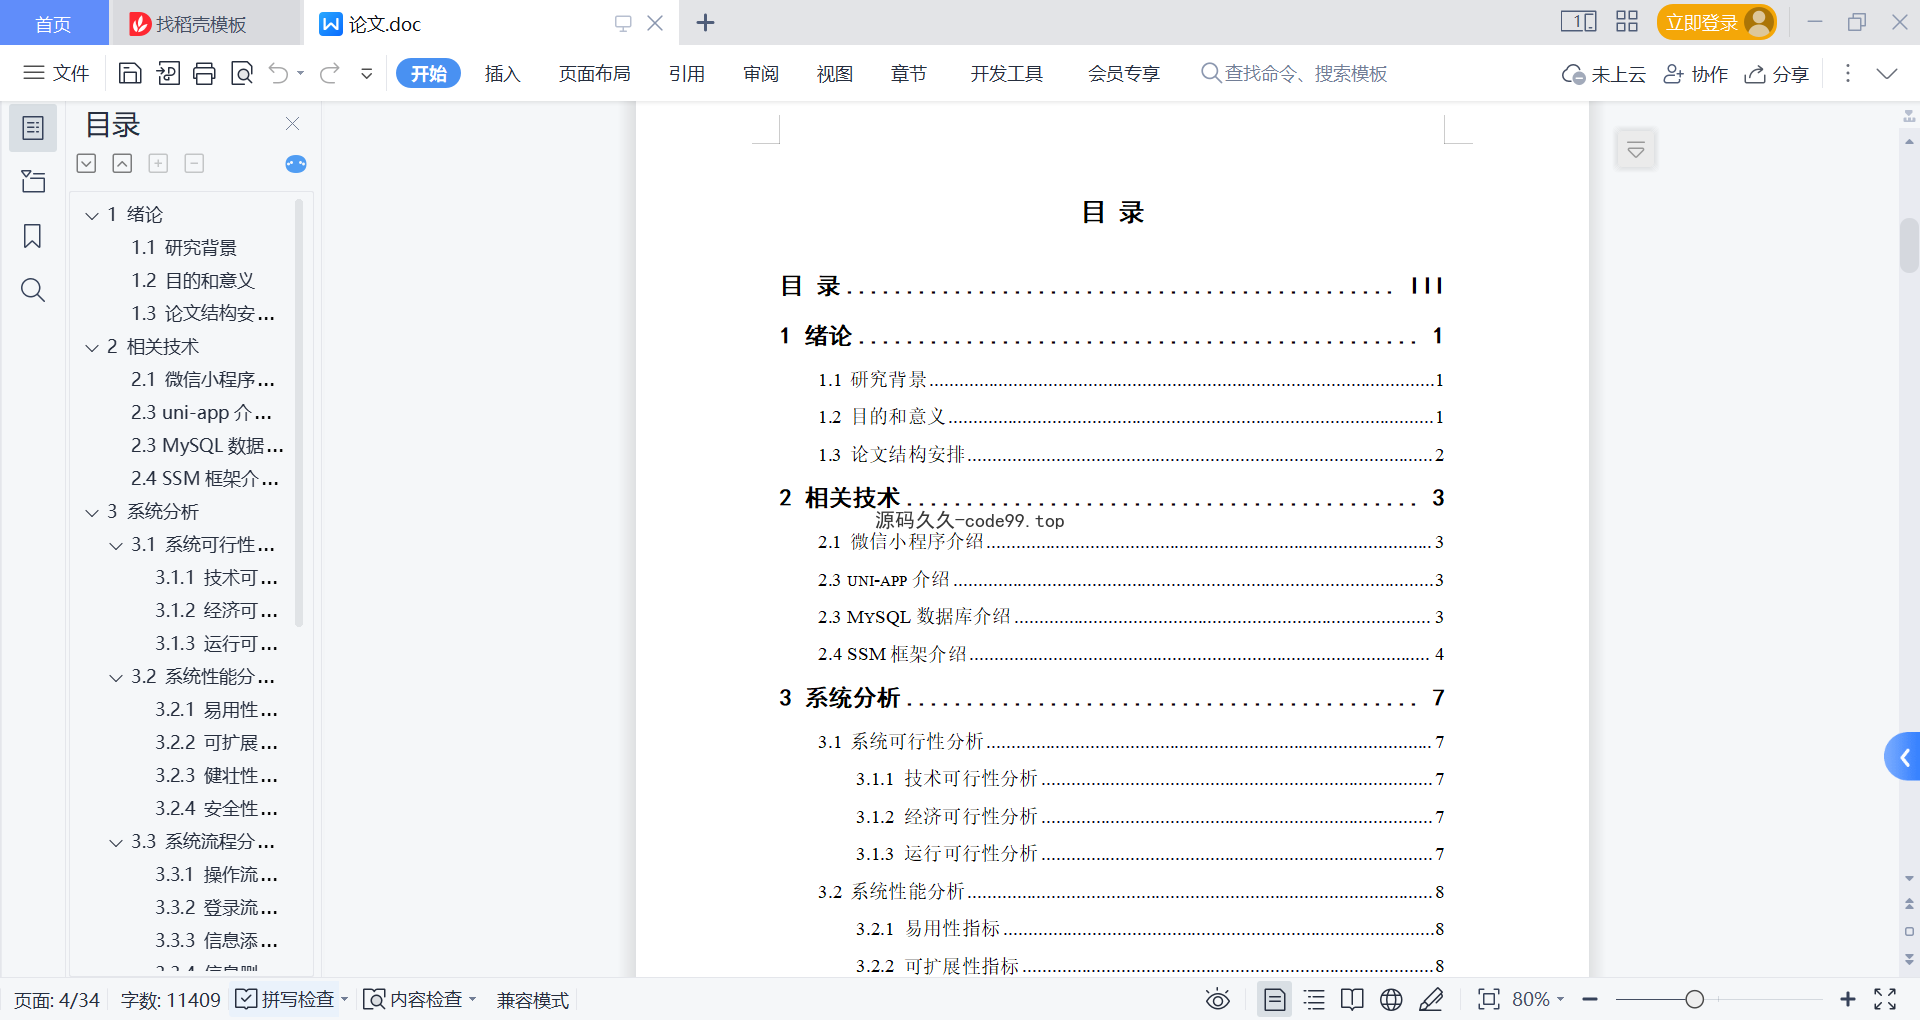The width and height of the screenshot is (1920, 1020).
Task: Open the undo history dropdown arrow
Action: [300, 73]
